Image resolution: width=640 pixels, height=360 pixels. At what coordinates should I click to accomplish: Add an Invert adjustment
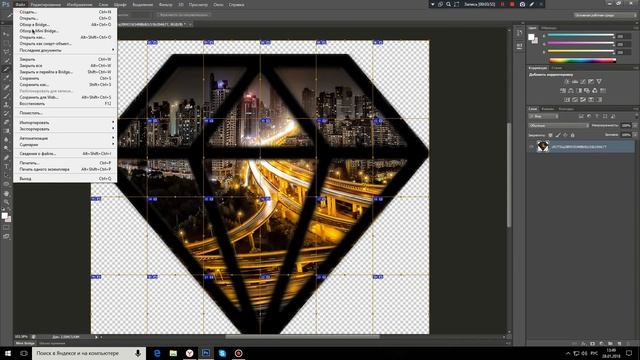[x=567, y=100]
